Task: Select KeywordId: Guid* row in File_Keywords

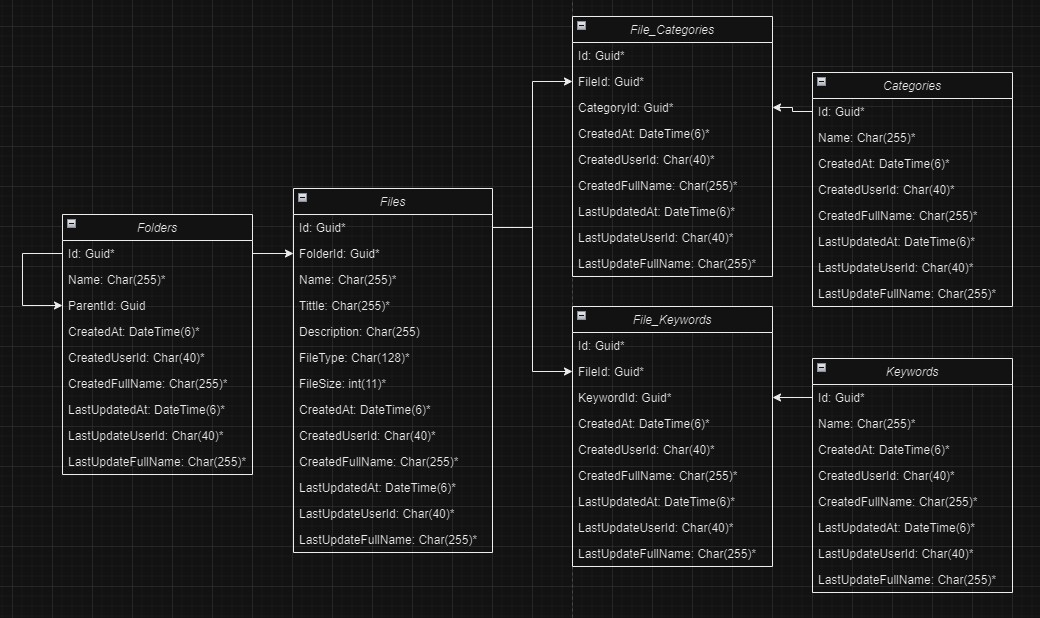Action: (672, 398)
